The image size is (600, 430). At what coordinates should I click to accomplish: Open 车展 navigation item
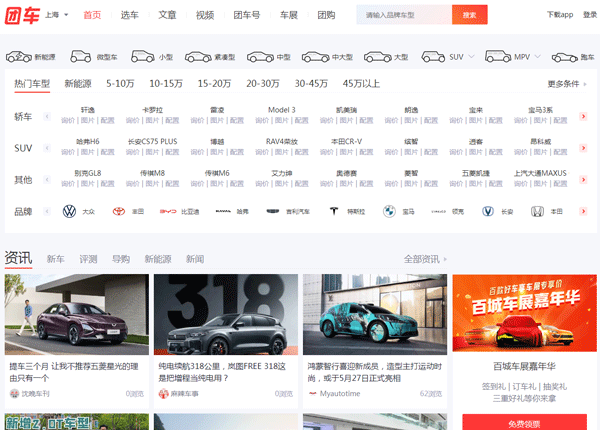pos(289,15)
